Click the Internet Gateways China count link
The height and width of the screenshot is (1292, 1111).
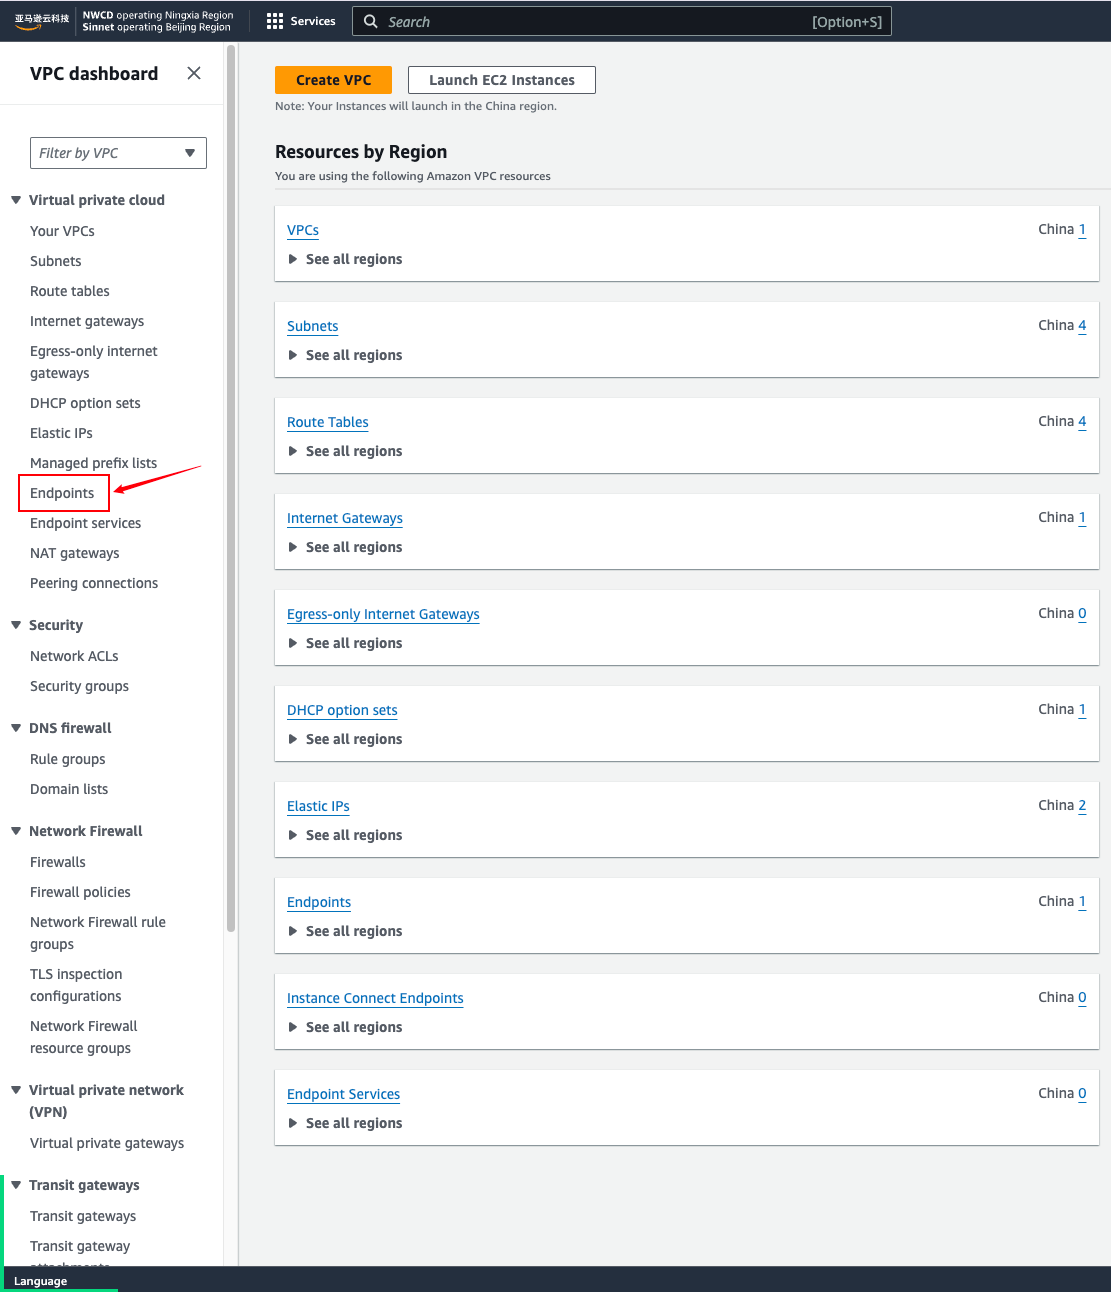pos(1082,517)
